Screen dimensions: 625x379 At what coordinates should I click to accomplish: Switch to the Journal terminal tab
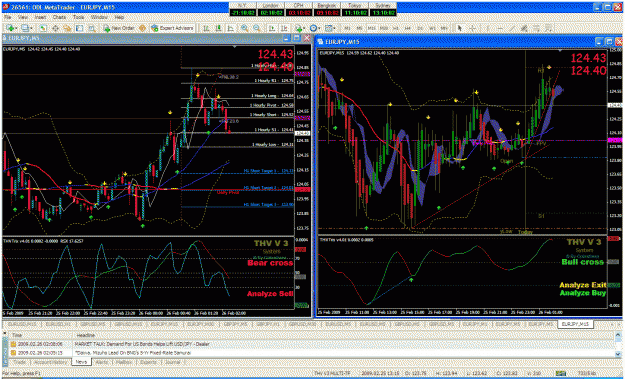172,362
